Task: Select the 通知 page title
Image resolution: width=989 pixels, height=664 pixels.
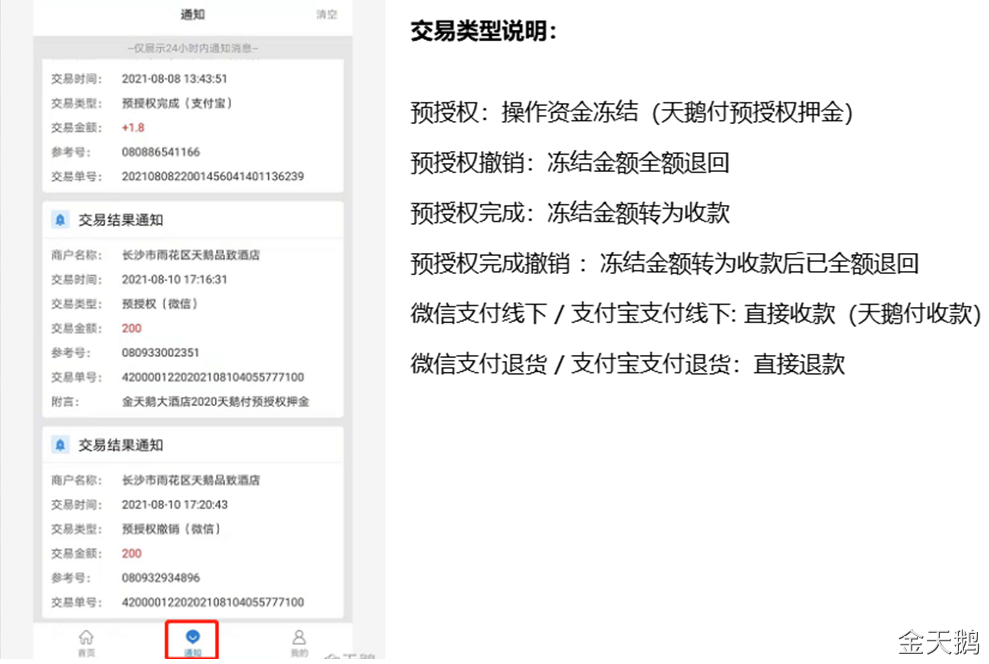Action: tap(192, 14)
